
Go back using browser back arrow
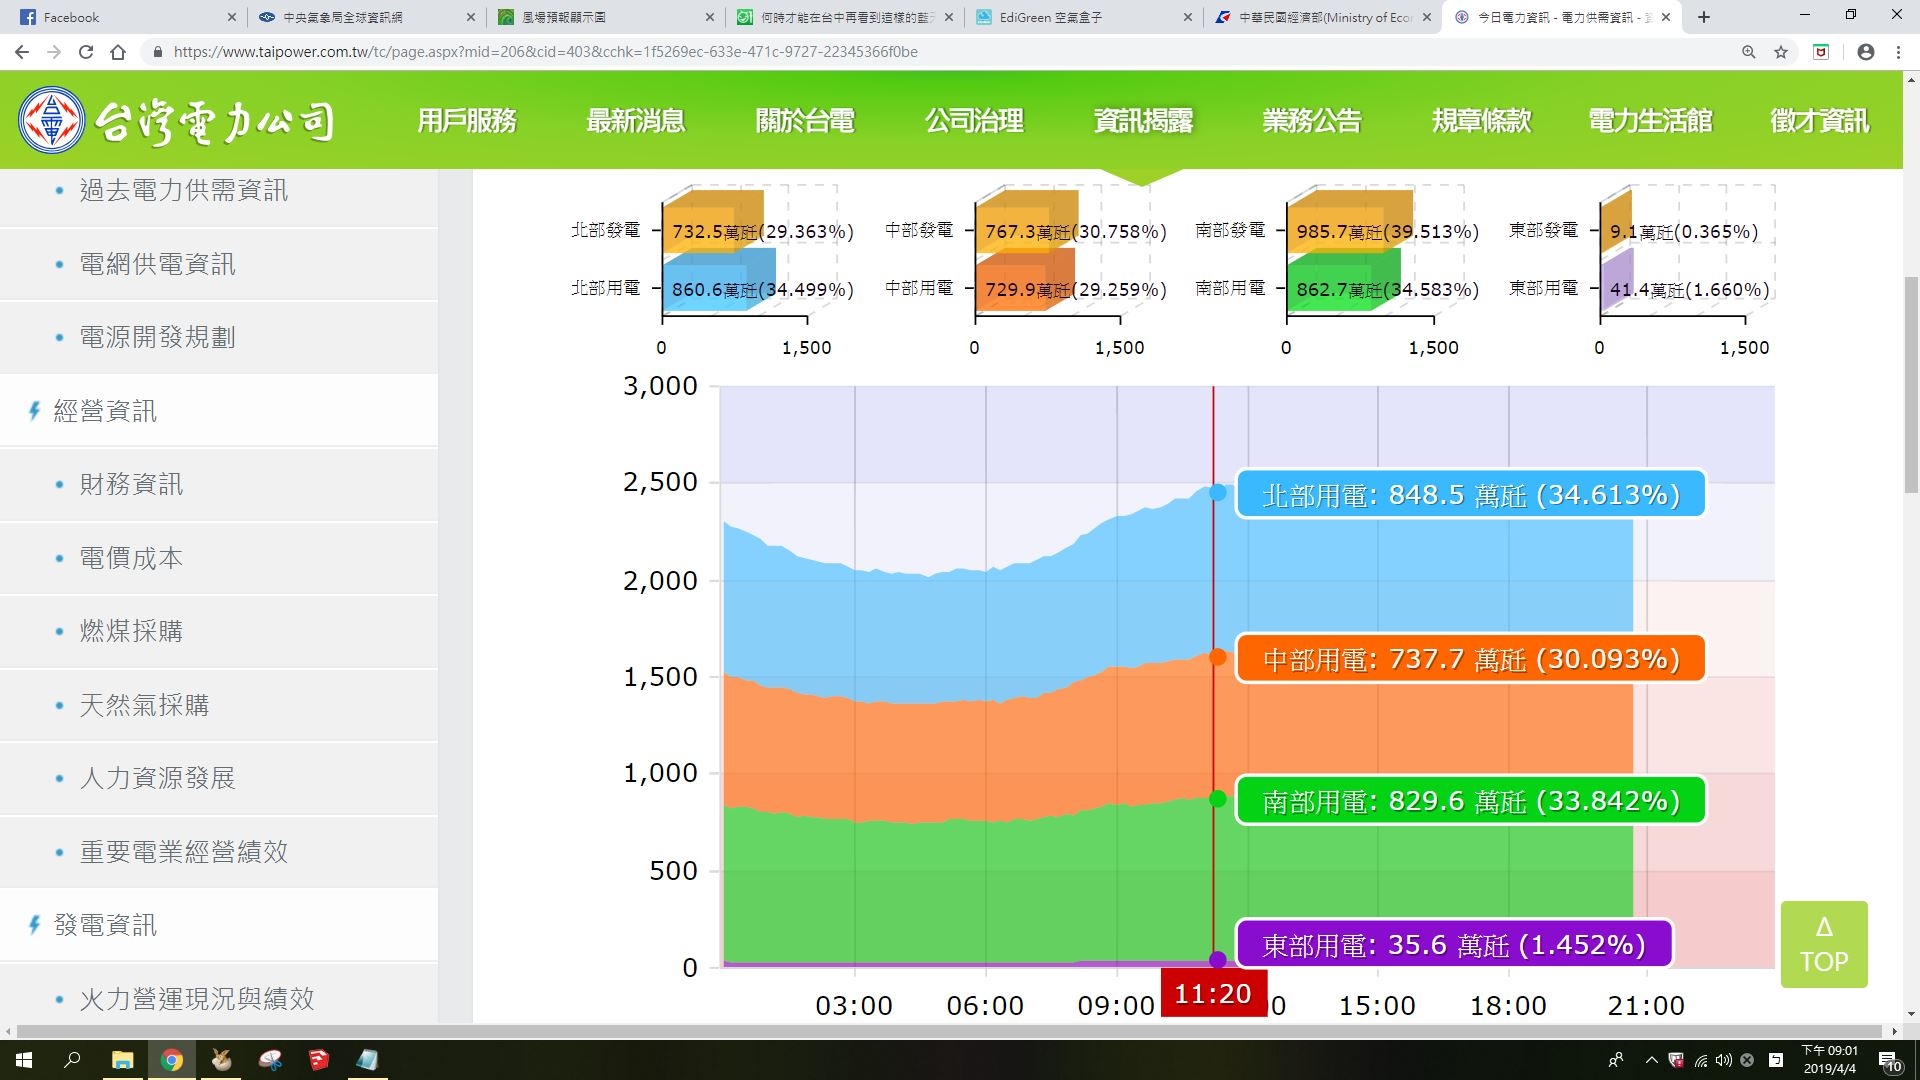tap(22, 52)
